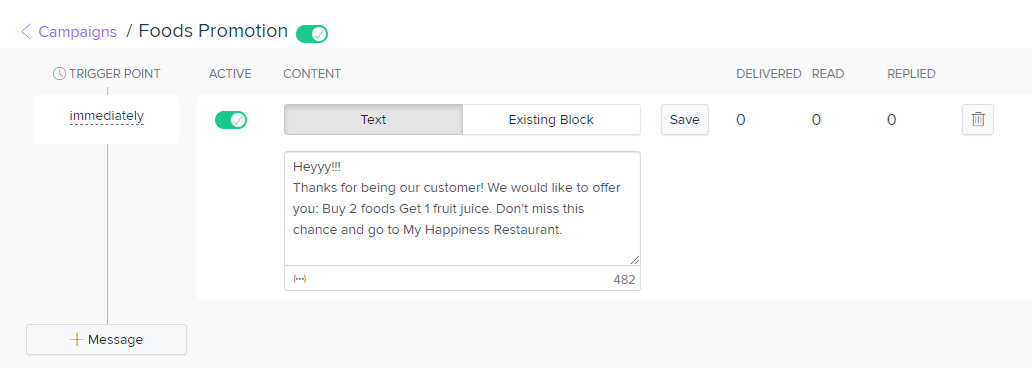Click the clock icon next to Trigger Point

[x=59, y=74]
